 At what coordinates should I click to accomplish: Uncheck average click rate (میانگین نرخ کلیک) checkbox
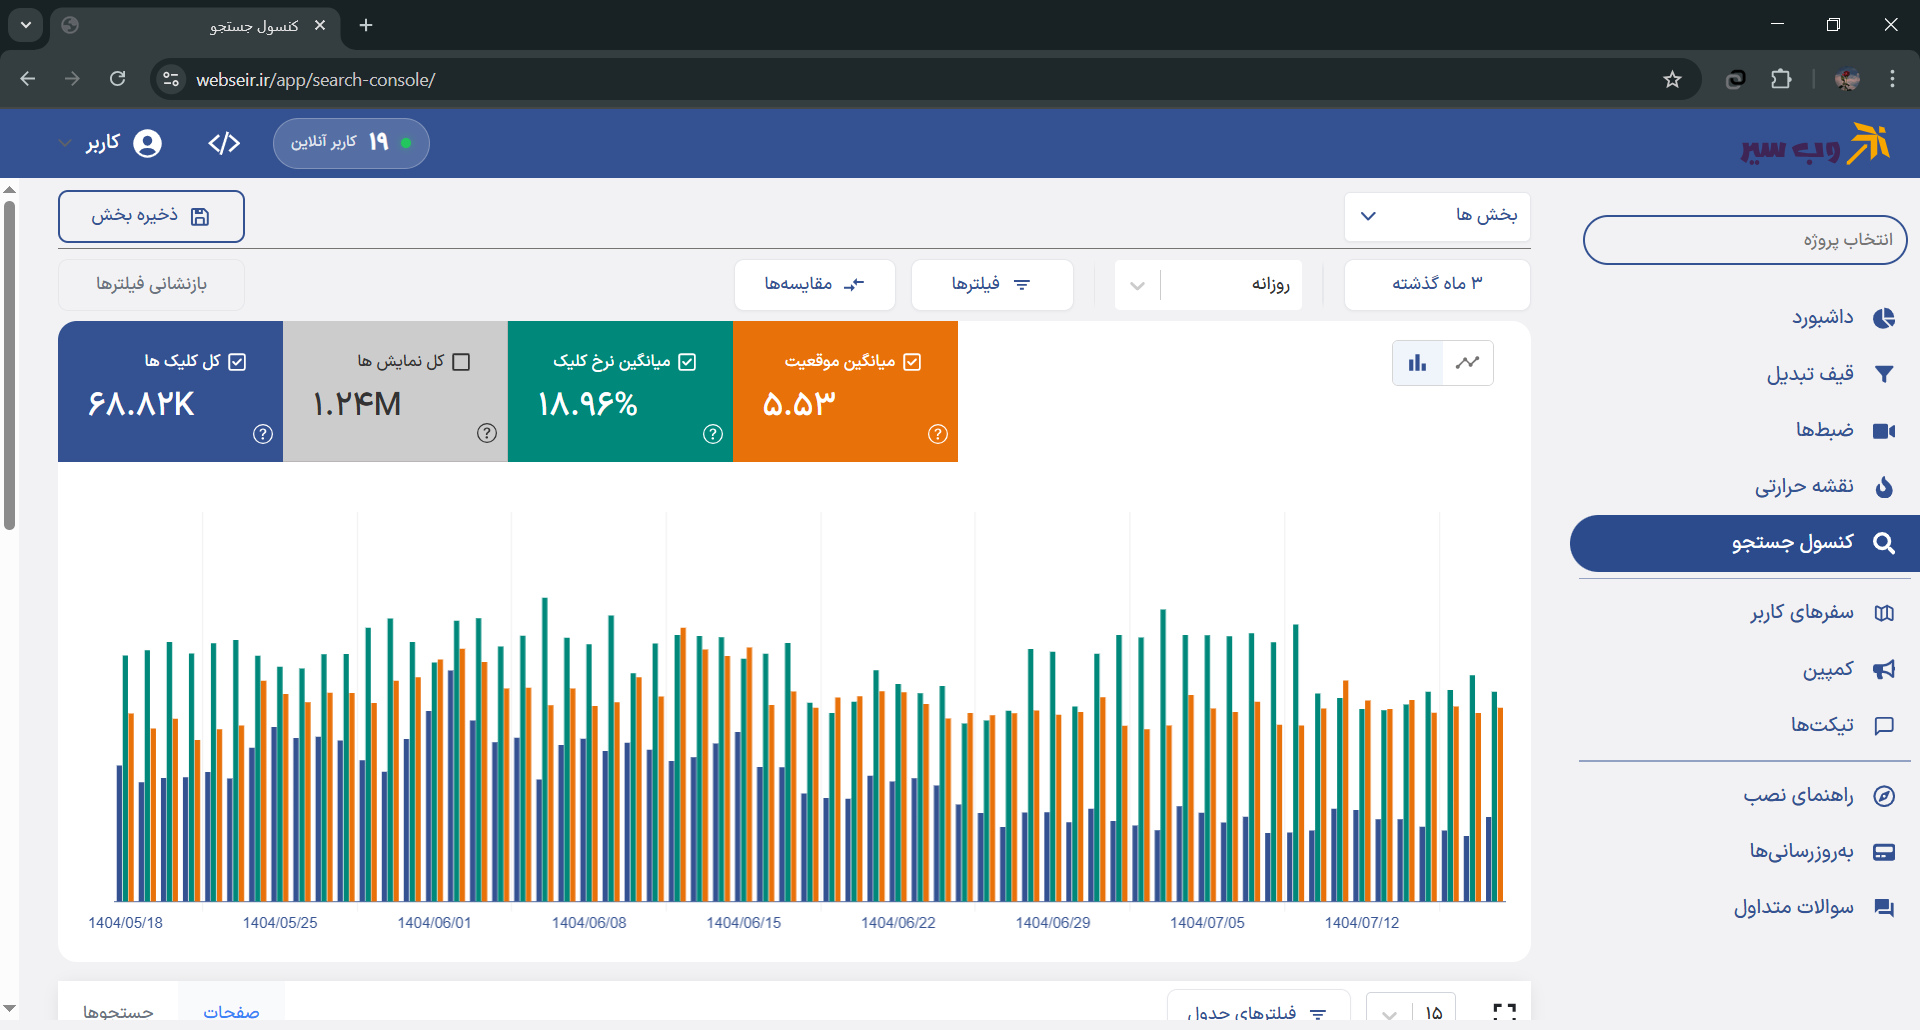[x=687, y=362]
